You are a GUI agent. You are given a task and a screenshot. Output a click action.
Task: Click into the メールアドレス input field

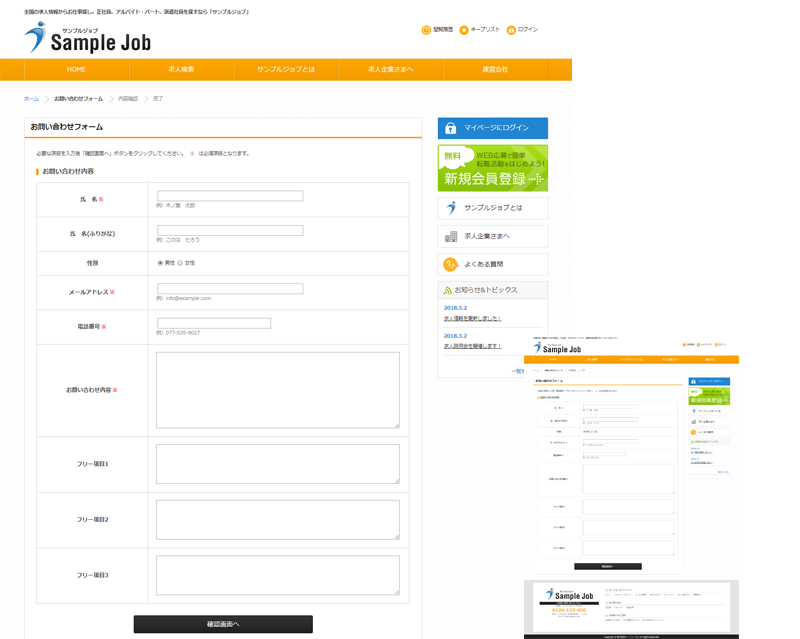point(230,289)
